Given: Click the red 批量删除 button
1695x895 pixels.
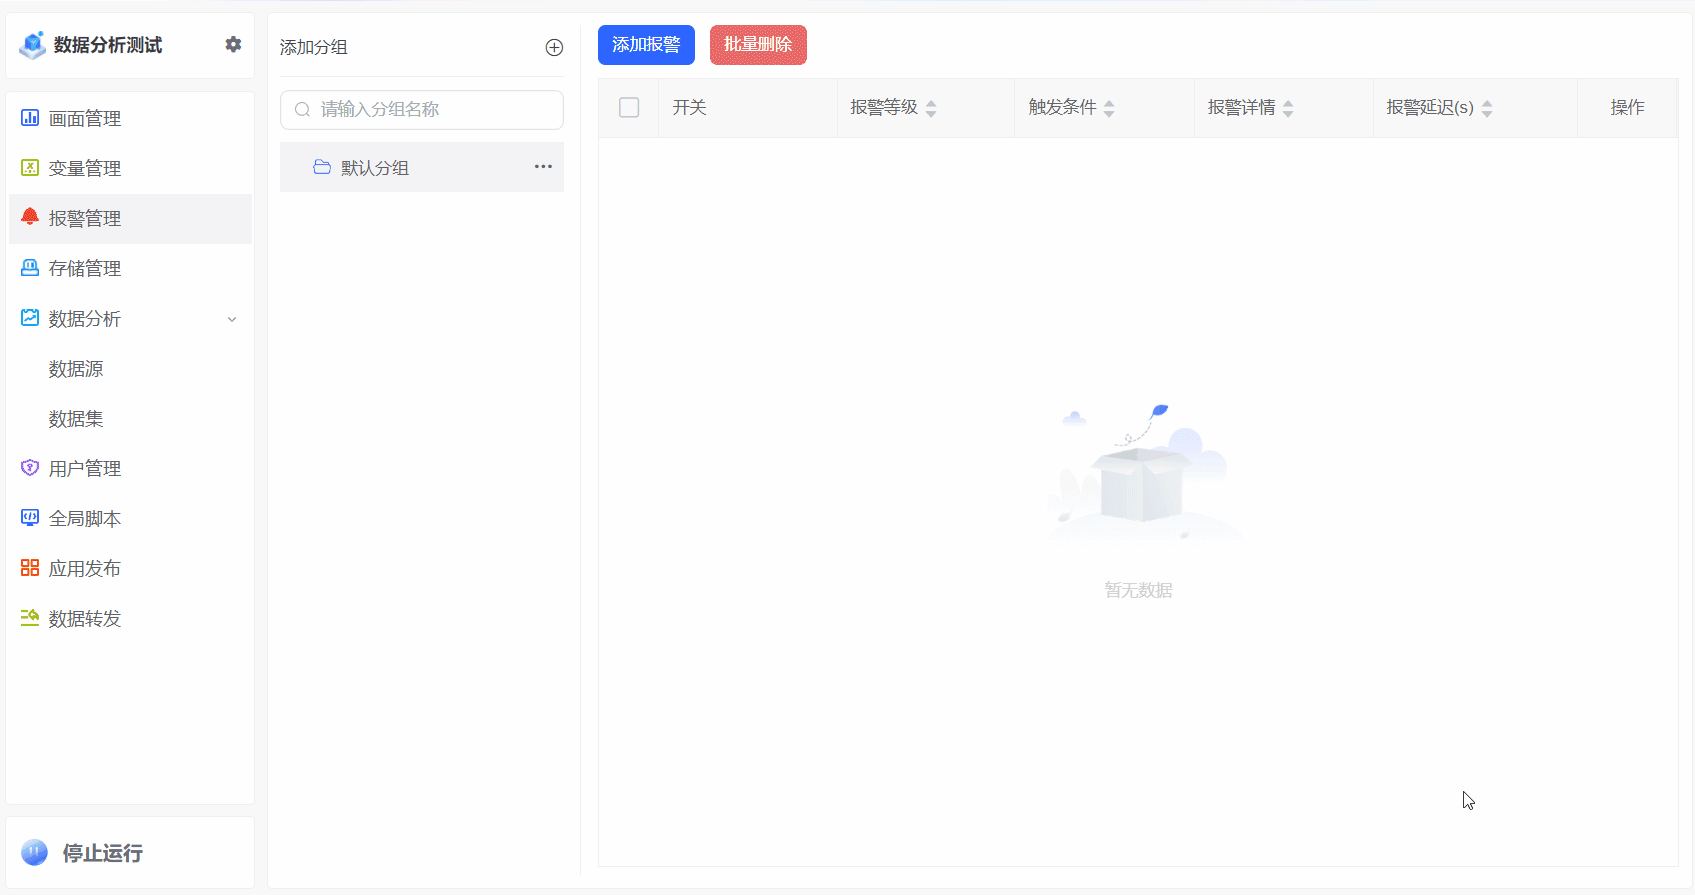Looking at the screenshot, I should (x=758, y=45).
